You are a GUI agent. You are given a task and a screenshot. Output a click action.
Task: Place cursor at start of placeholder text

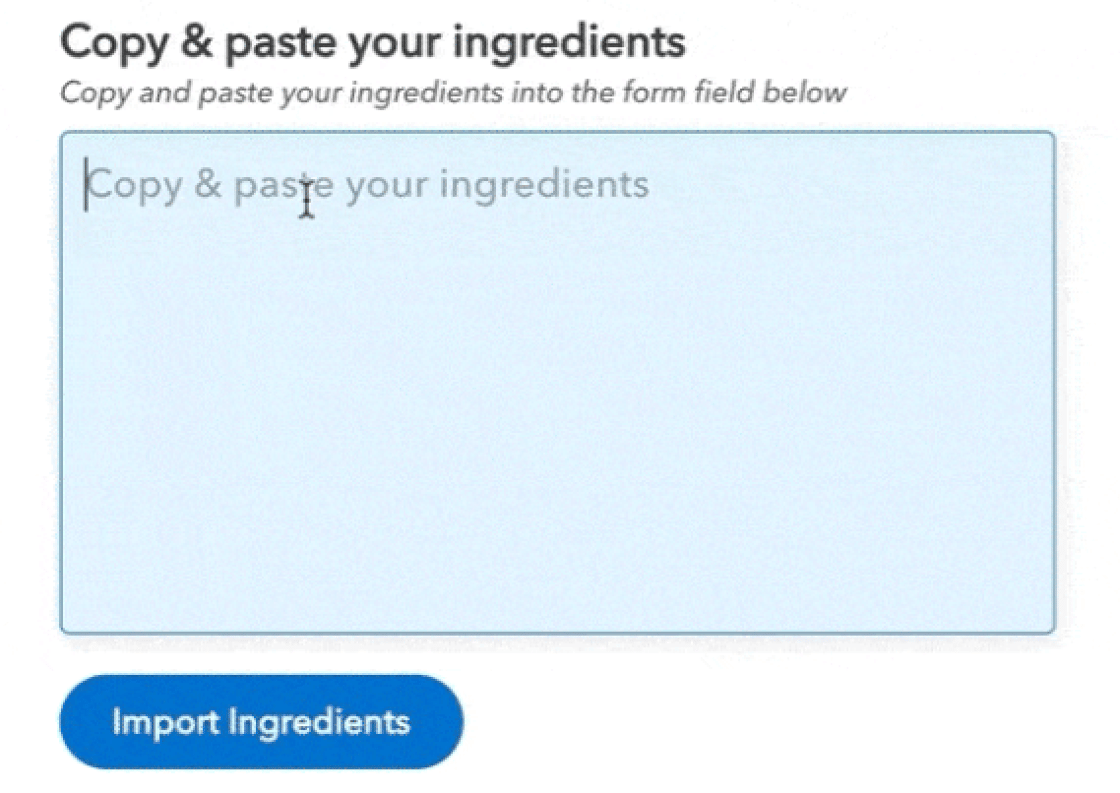(x=87, y=185)
